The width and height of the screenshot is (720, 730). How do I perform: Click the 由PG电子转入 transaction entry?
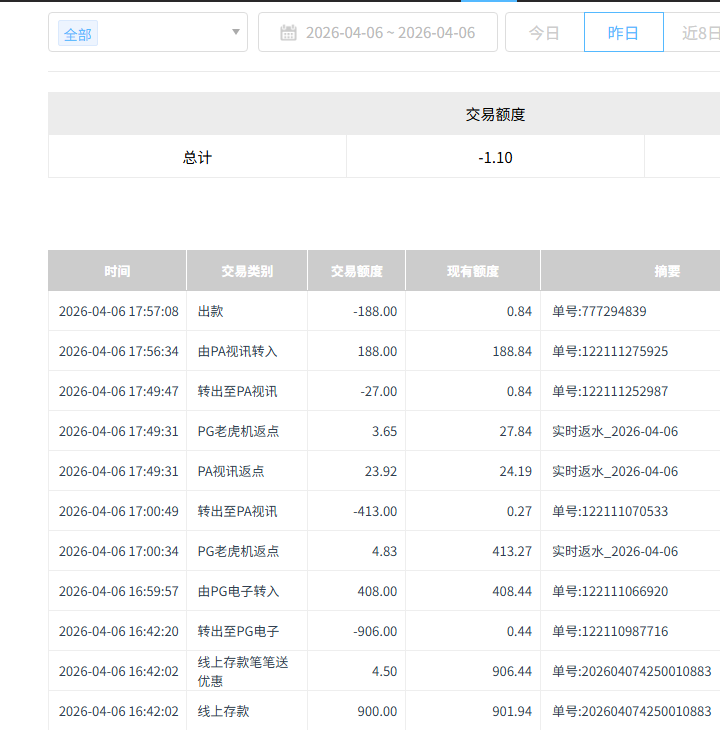tap(238, 591)
